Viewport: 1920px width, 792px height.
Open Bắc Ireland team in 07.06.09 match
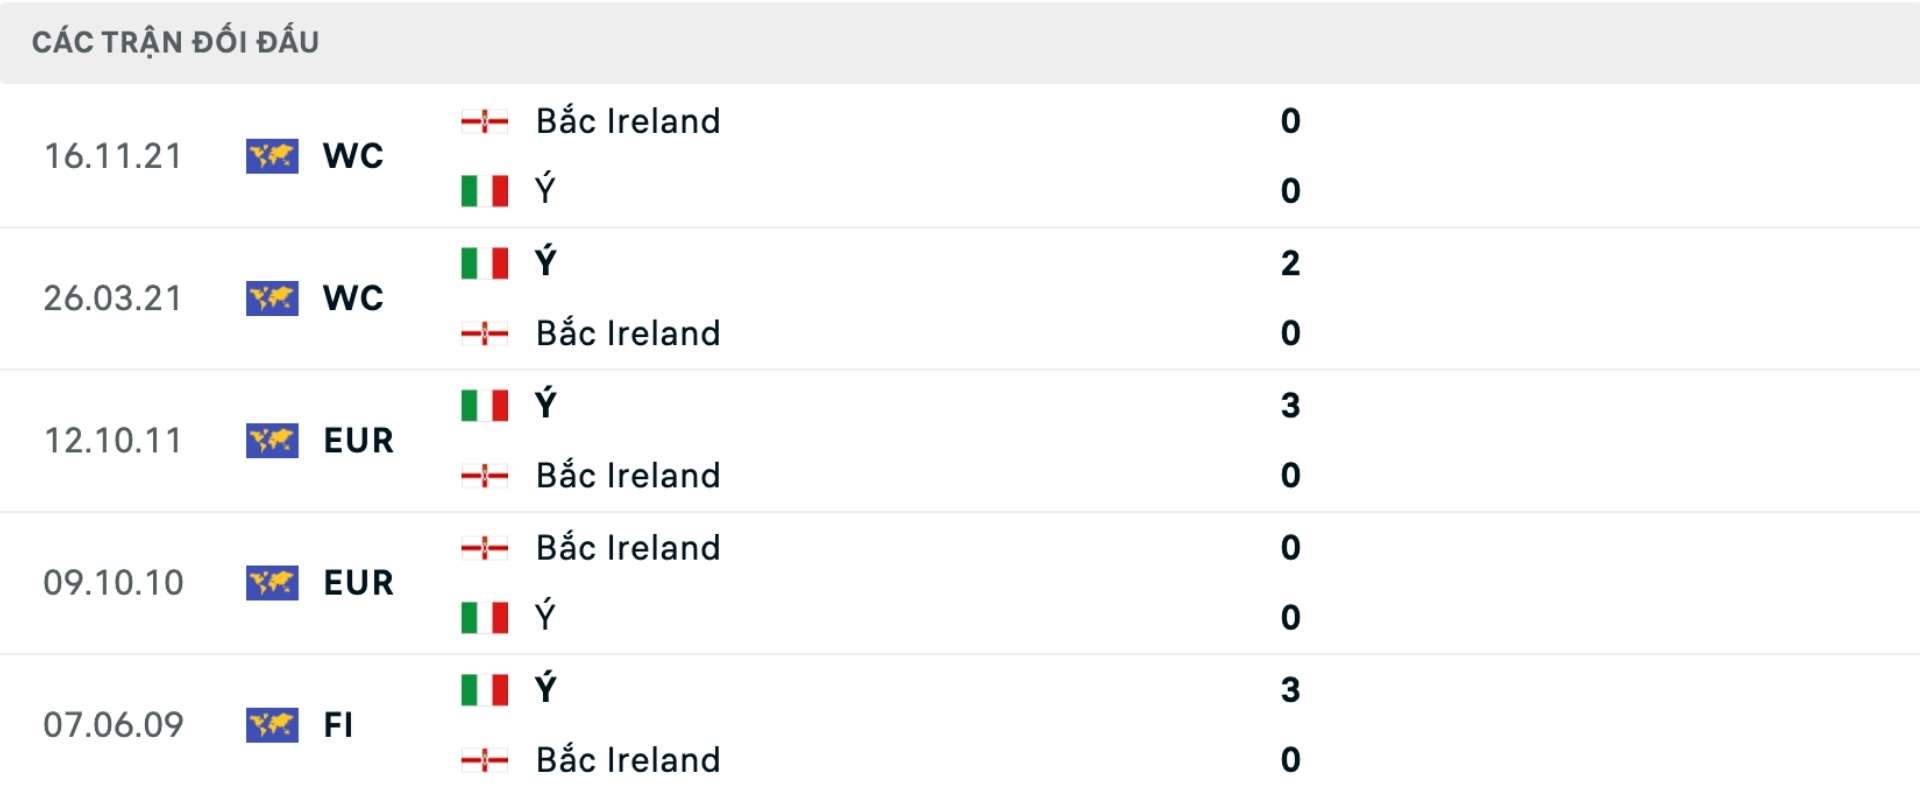coord(628,760)
